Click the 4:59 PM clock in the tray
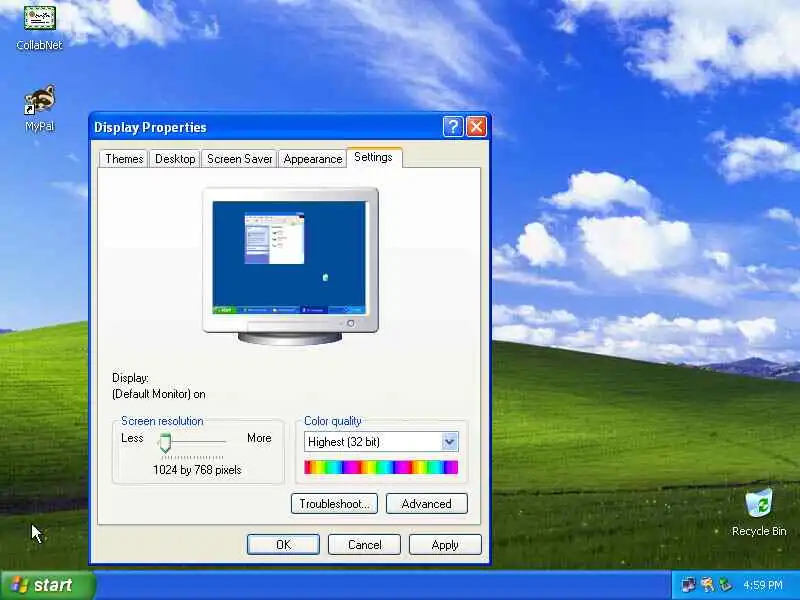This screenshot has height=600, width=800. [x=763, y=585]
